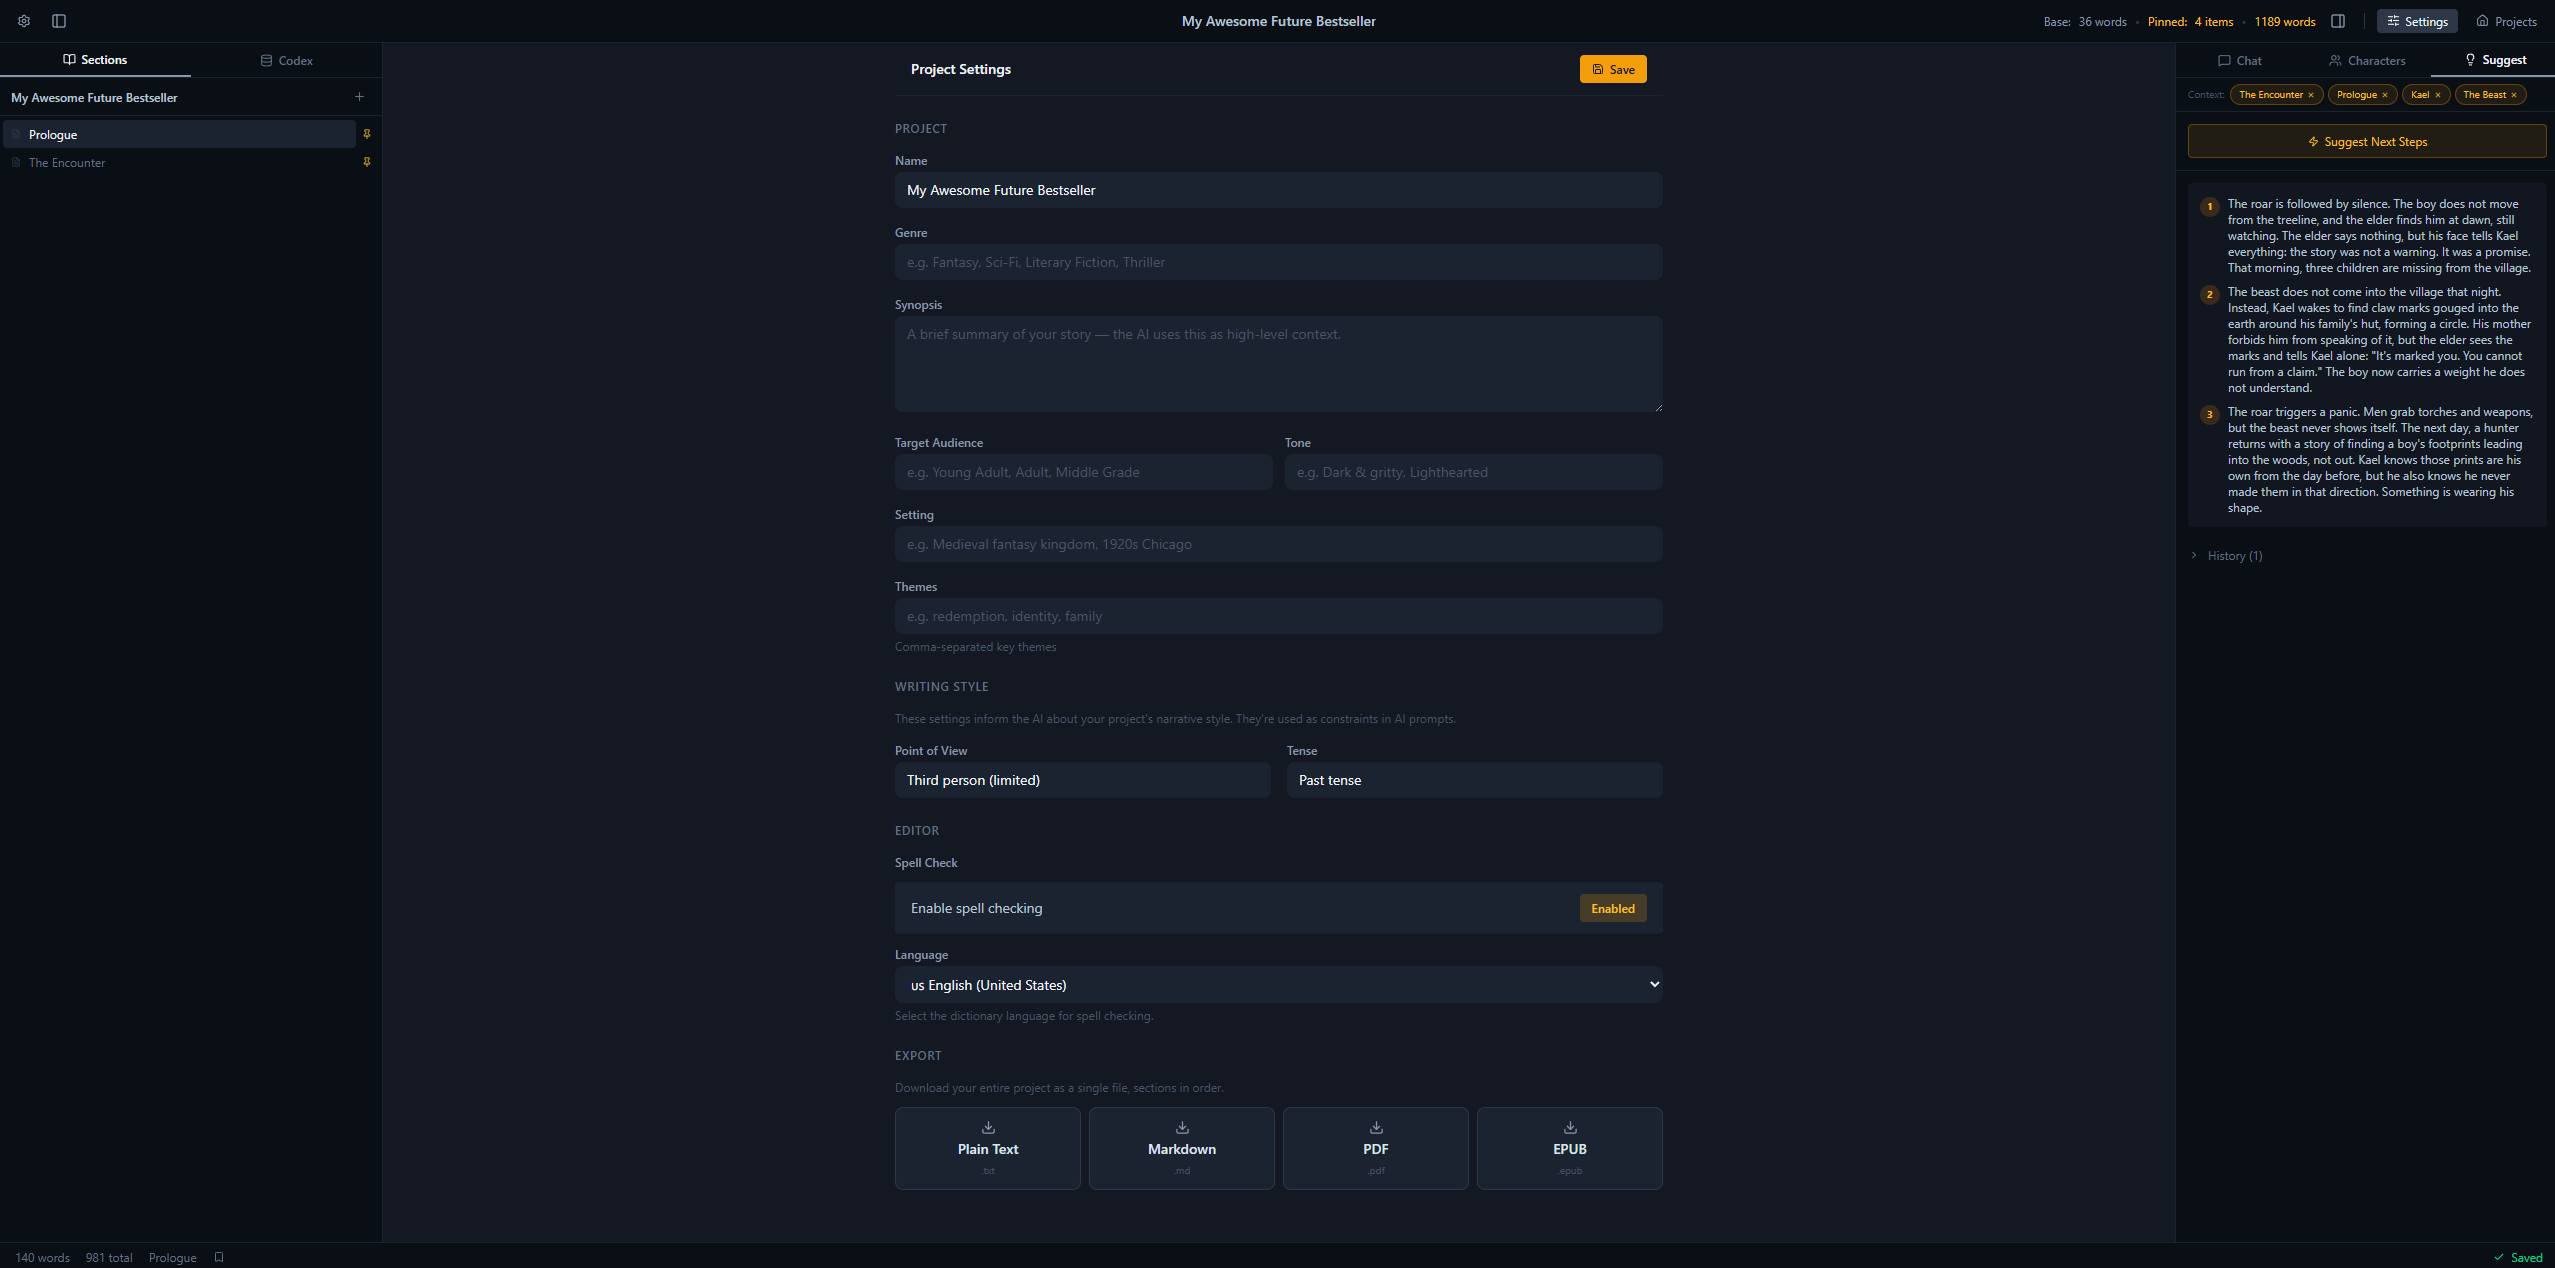This screenshot has height=1268, width=2555.
Task: Export project as EPUB
Action: pos(1570,1148)
